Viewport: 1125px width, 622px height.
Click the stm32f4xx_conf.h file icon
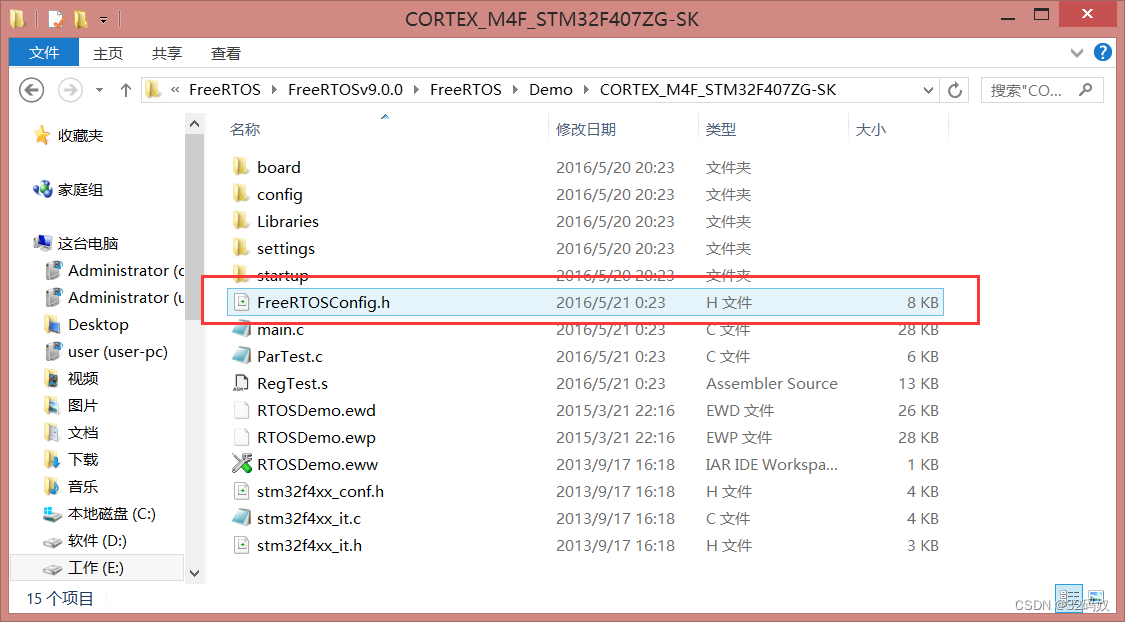pyautogui.click(x=241, y=491)
